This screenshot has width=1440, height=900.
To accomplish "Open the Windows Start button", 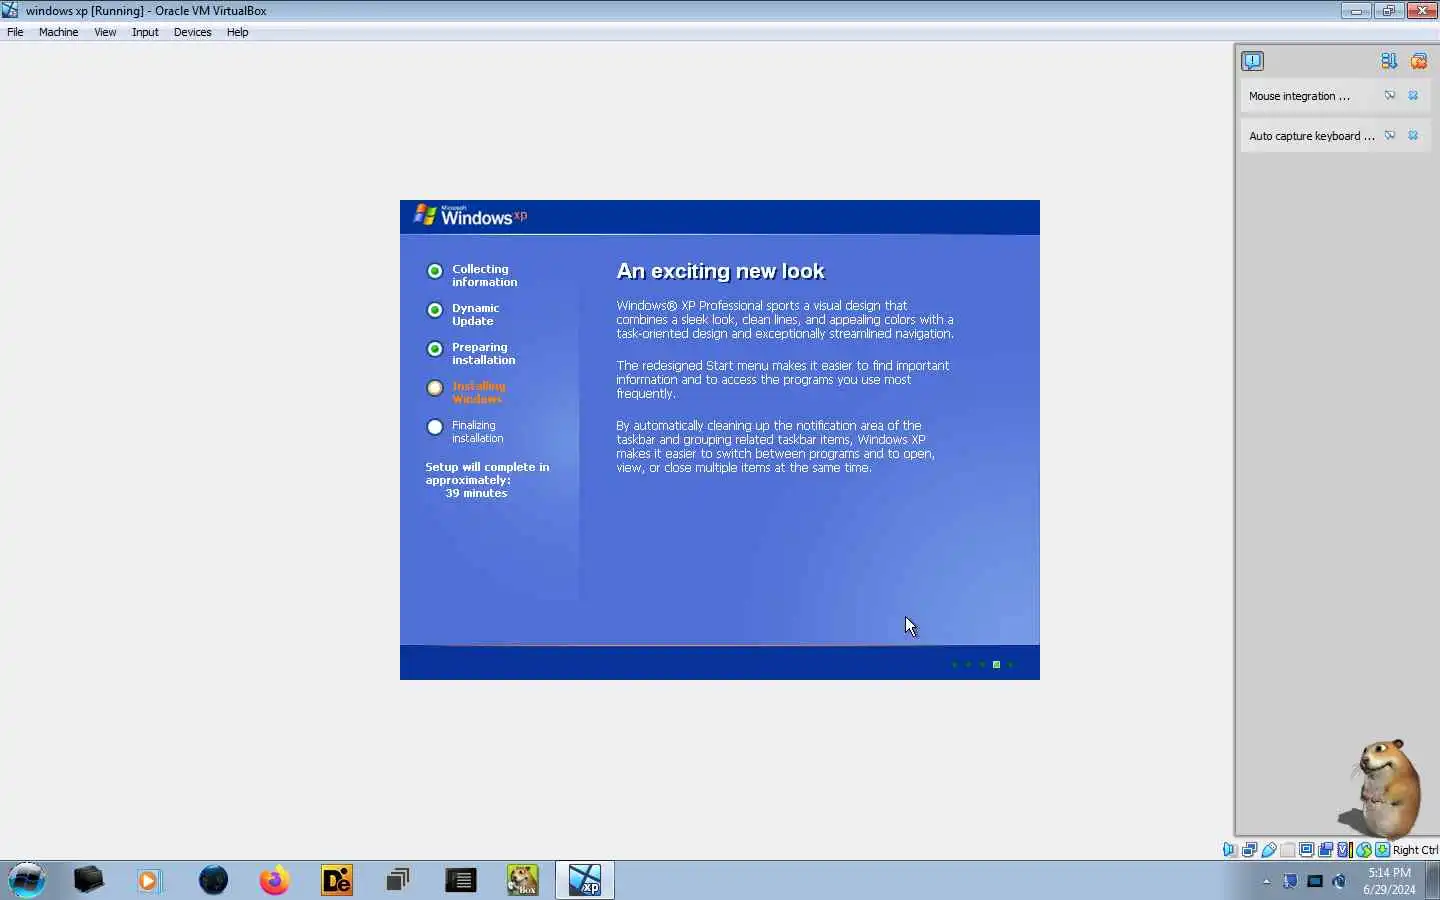I will [27, 880].
